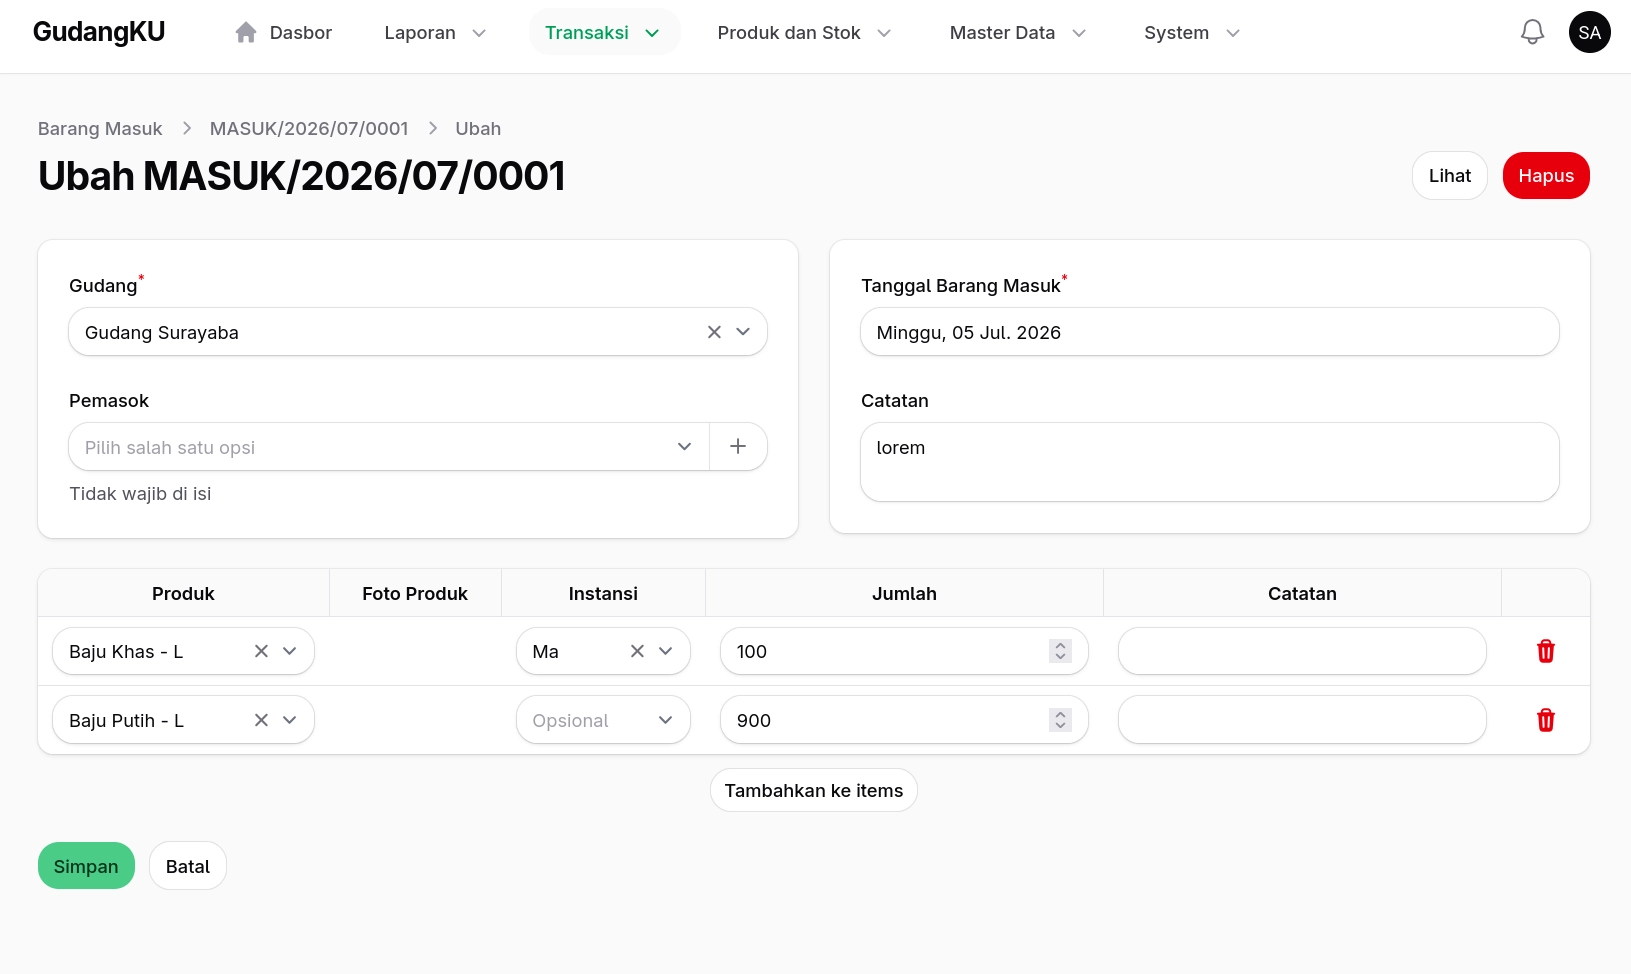Open the System menu
The image size is (1631, 974).
[1192, 32]
